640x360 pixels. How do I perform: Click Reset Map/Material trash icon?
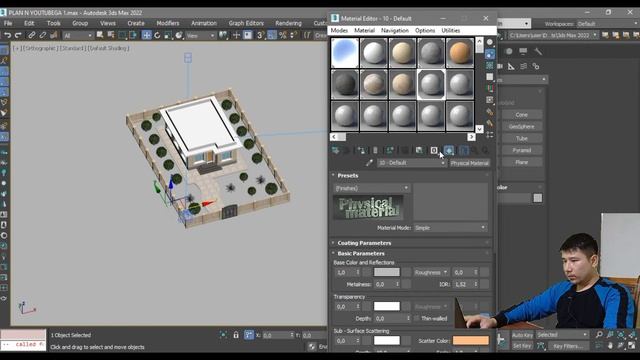[x=376, y=151]
